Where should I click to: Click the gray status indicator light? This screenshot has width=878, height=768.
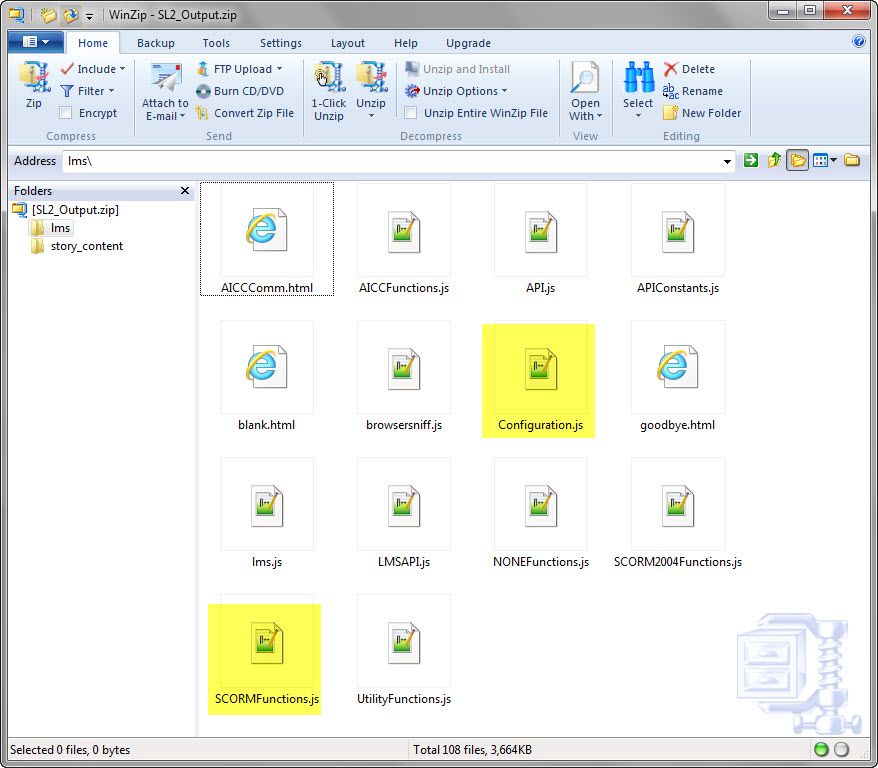click(x=842, y=749)
